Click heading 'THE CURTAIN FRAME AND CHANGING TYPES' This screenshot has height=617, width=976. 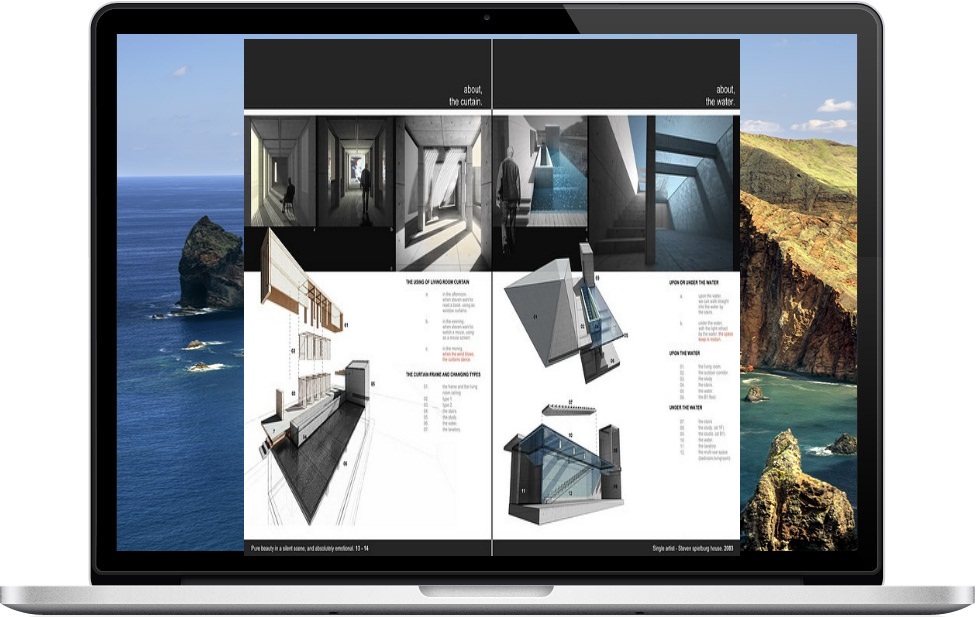coord(443,375)
